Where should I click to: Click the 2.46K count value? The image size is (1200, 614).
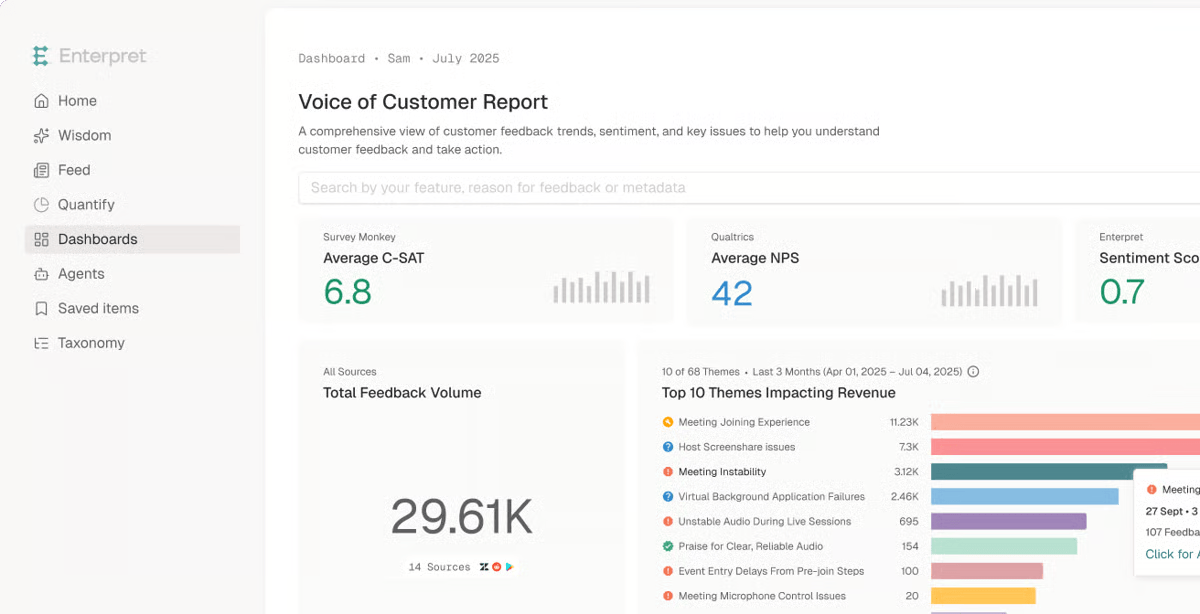(904, 497)
